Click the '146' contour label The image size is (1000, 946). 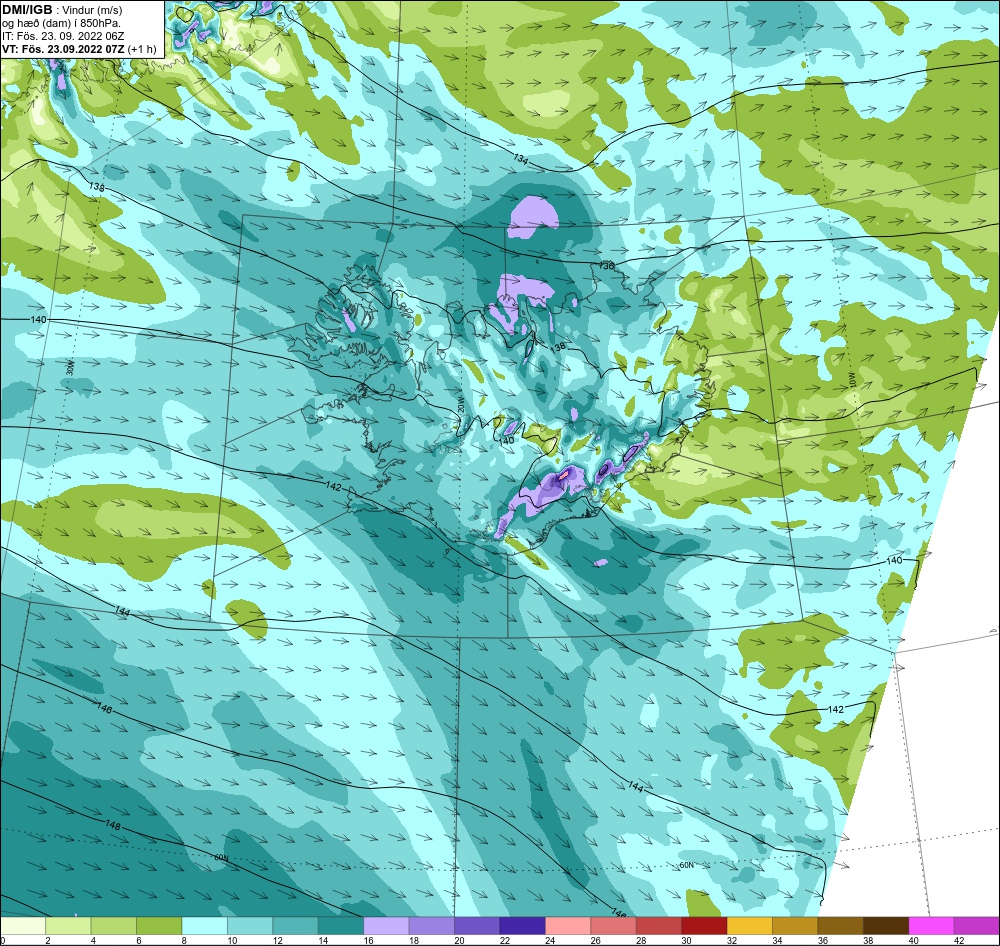[104, 707]
